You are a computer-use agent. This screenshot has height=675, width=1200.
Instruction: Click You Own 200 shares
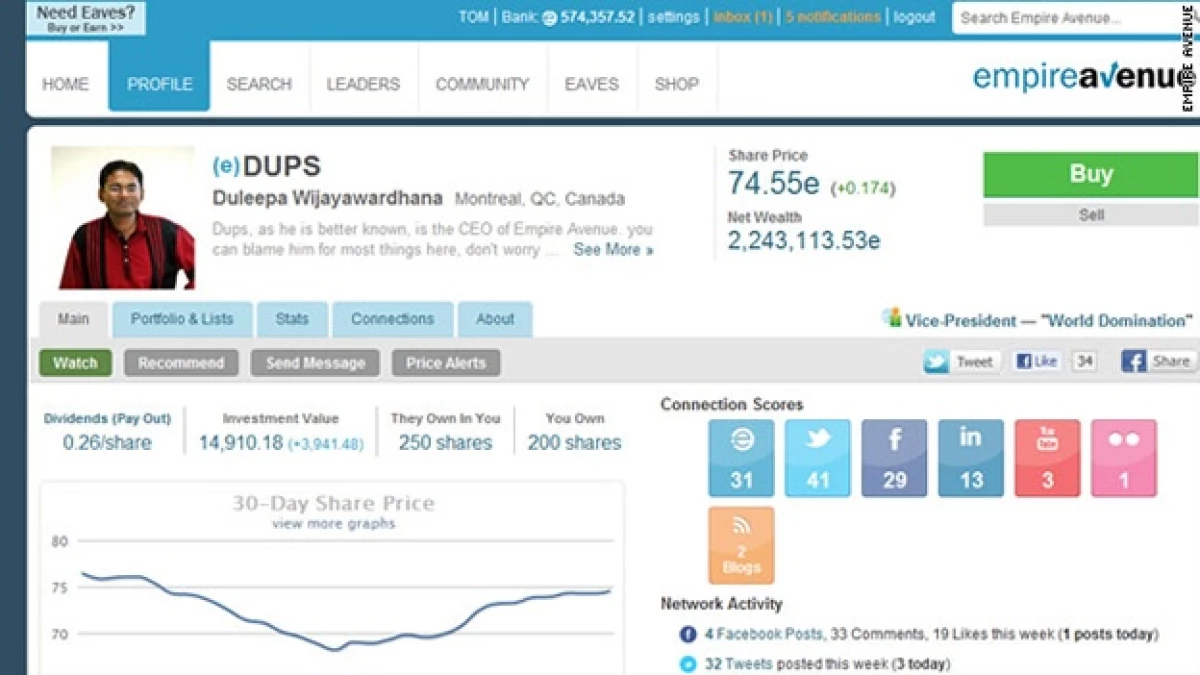pyautogui.click(x=575, y=443)
